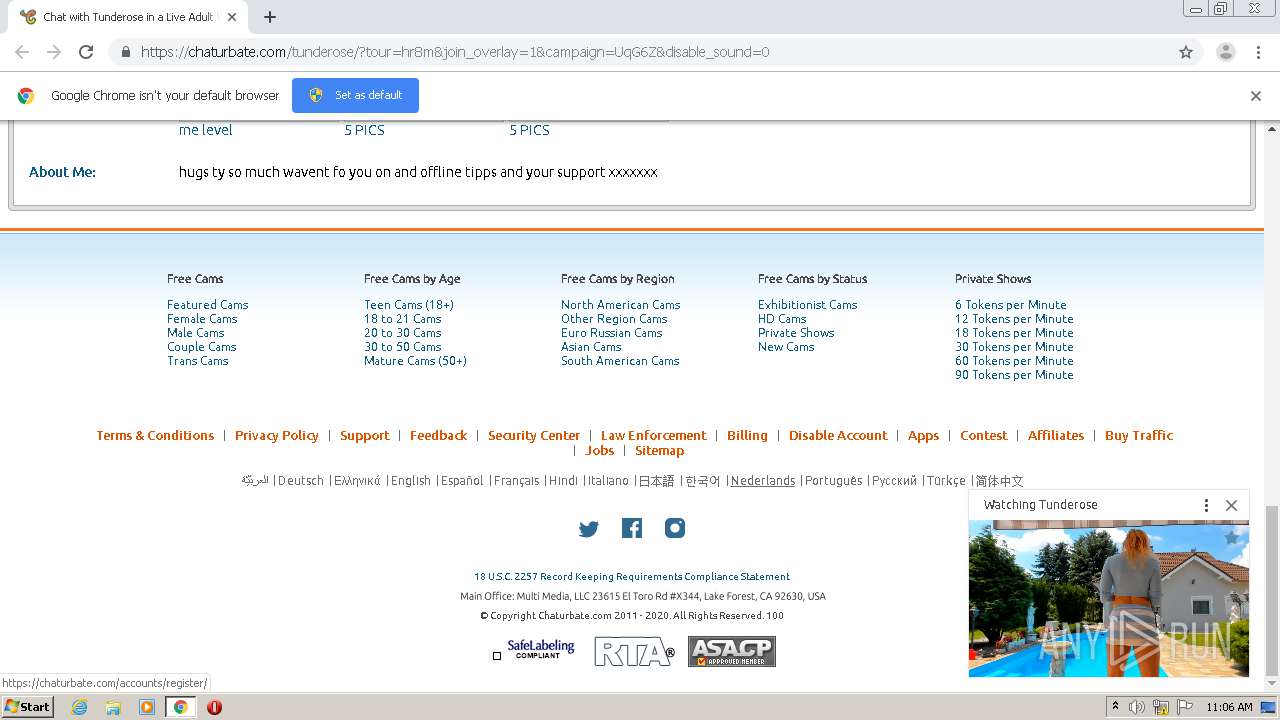Image resolution: width=1280 pixels, height=720 pixels.
Task: Go back to the previous page
Action: (22, 52)
